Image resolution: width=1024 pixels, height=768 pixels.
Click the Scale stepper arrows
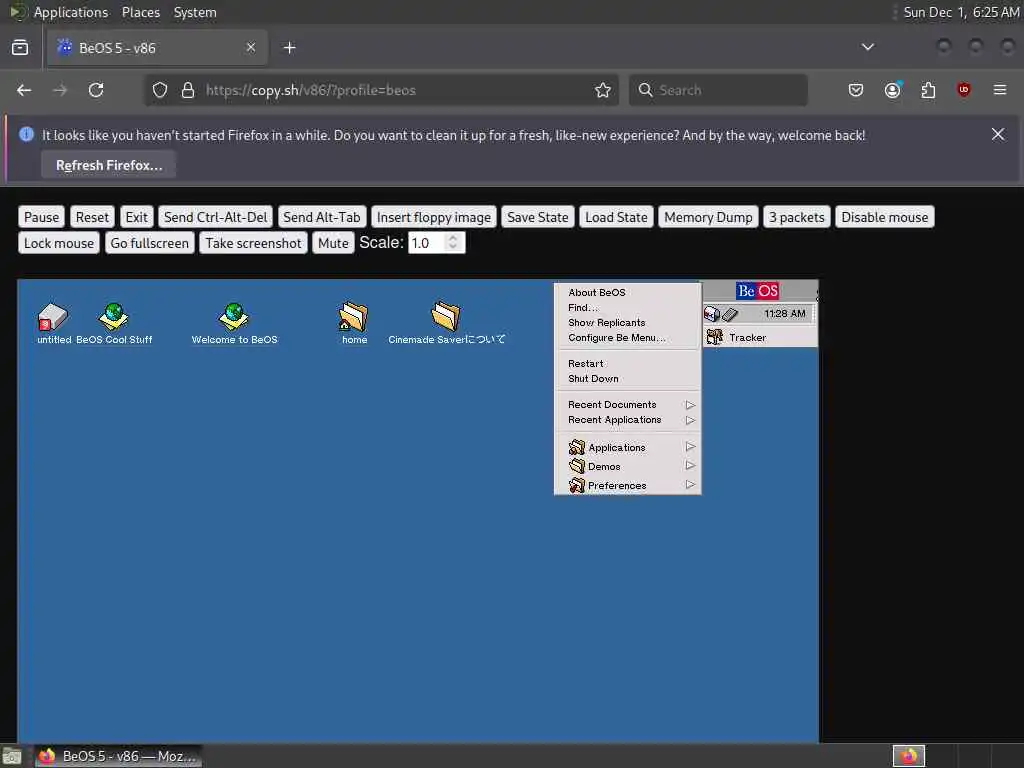coord(453,243)
